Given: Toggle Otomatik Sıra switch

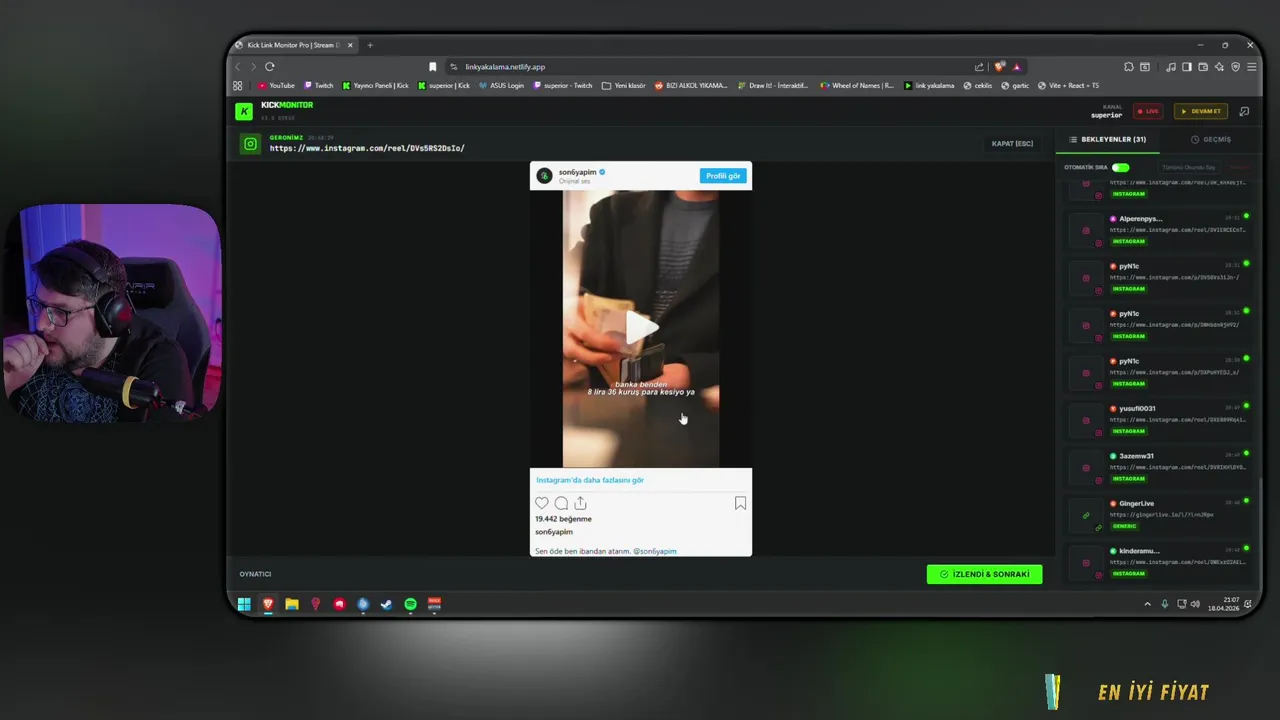Looking at the screenshot, I should click(1120, 168).
